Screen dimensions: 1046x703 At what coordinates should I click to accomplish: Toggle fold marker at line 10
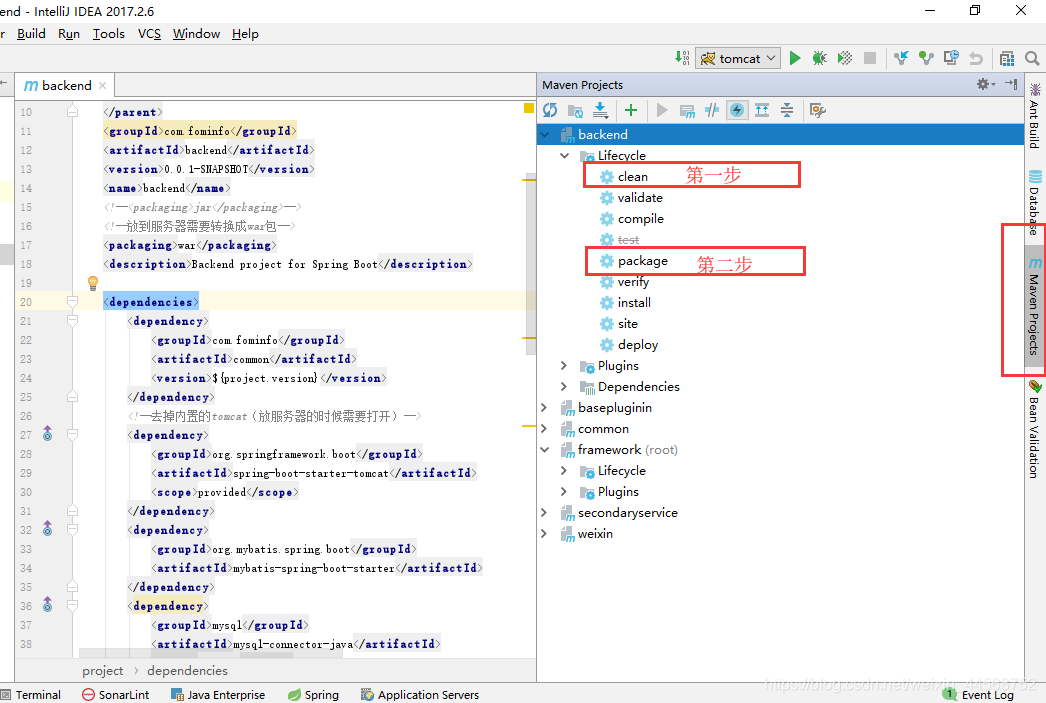coord(72,112)
